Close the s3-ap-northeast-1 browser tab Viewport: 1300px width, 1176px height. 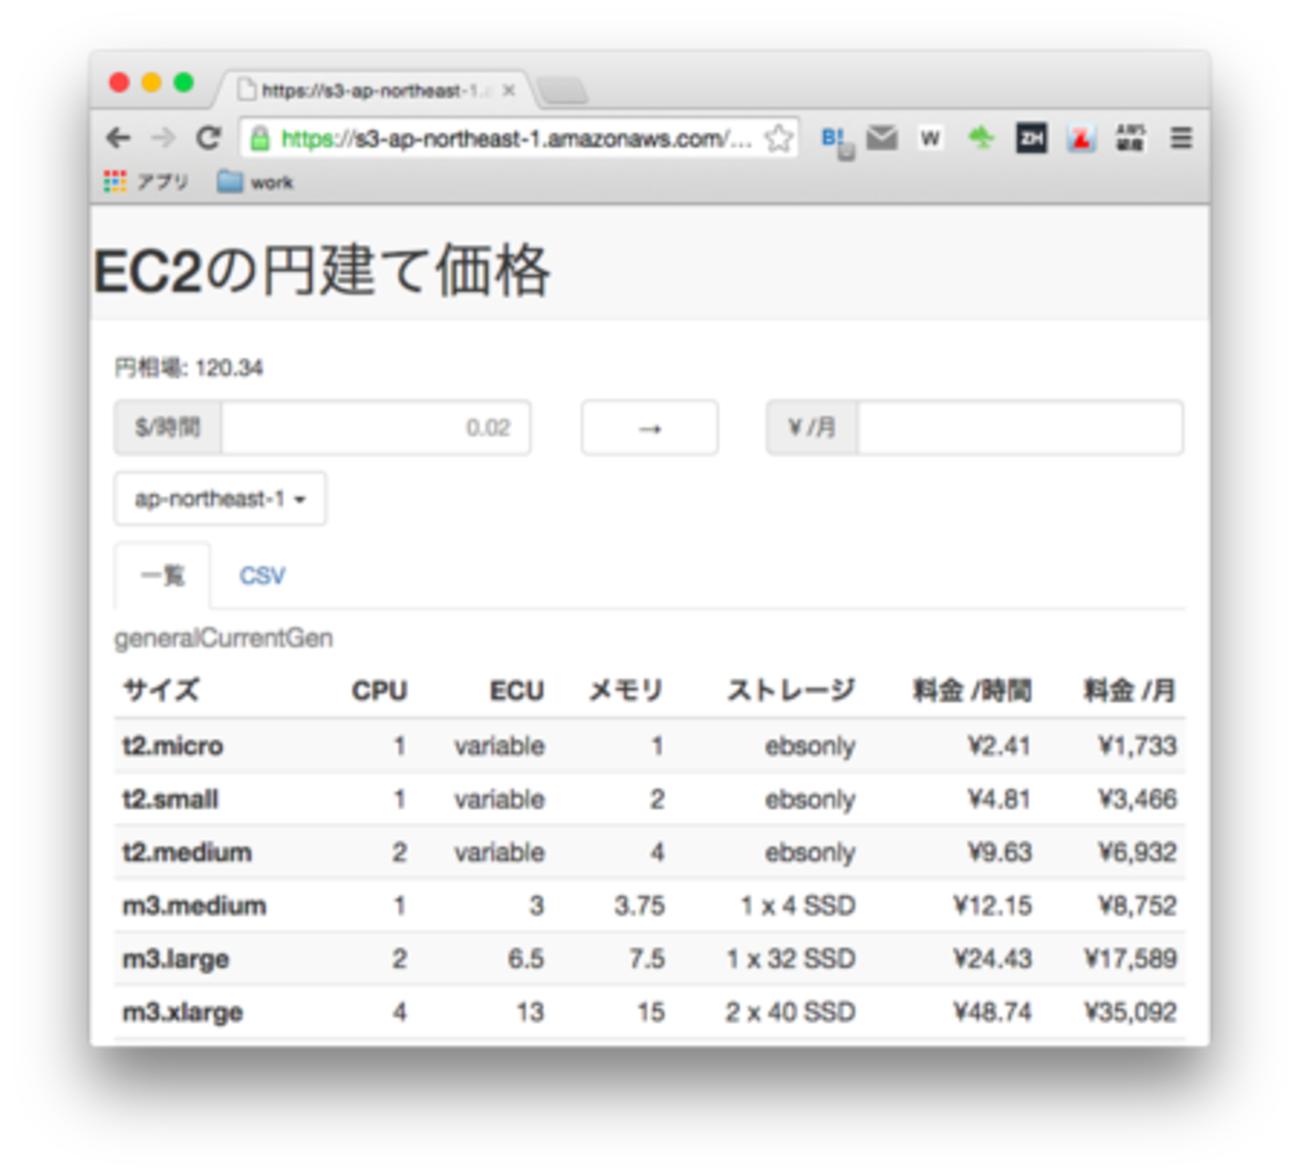pyautogui.click(x=508, y=91)
